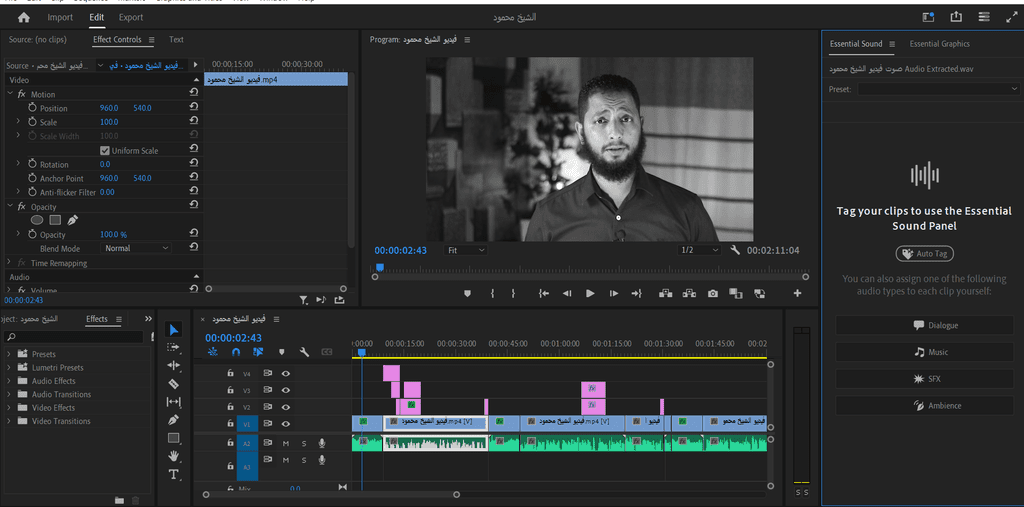Select the Type tool
Viewport: 1024px width, 507px height.
pos(173,474)
